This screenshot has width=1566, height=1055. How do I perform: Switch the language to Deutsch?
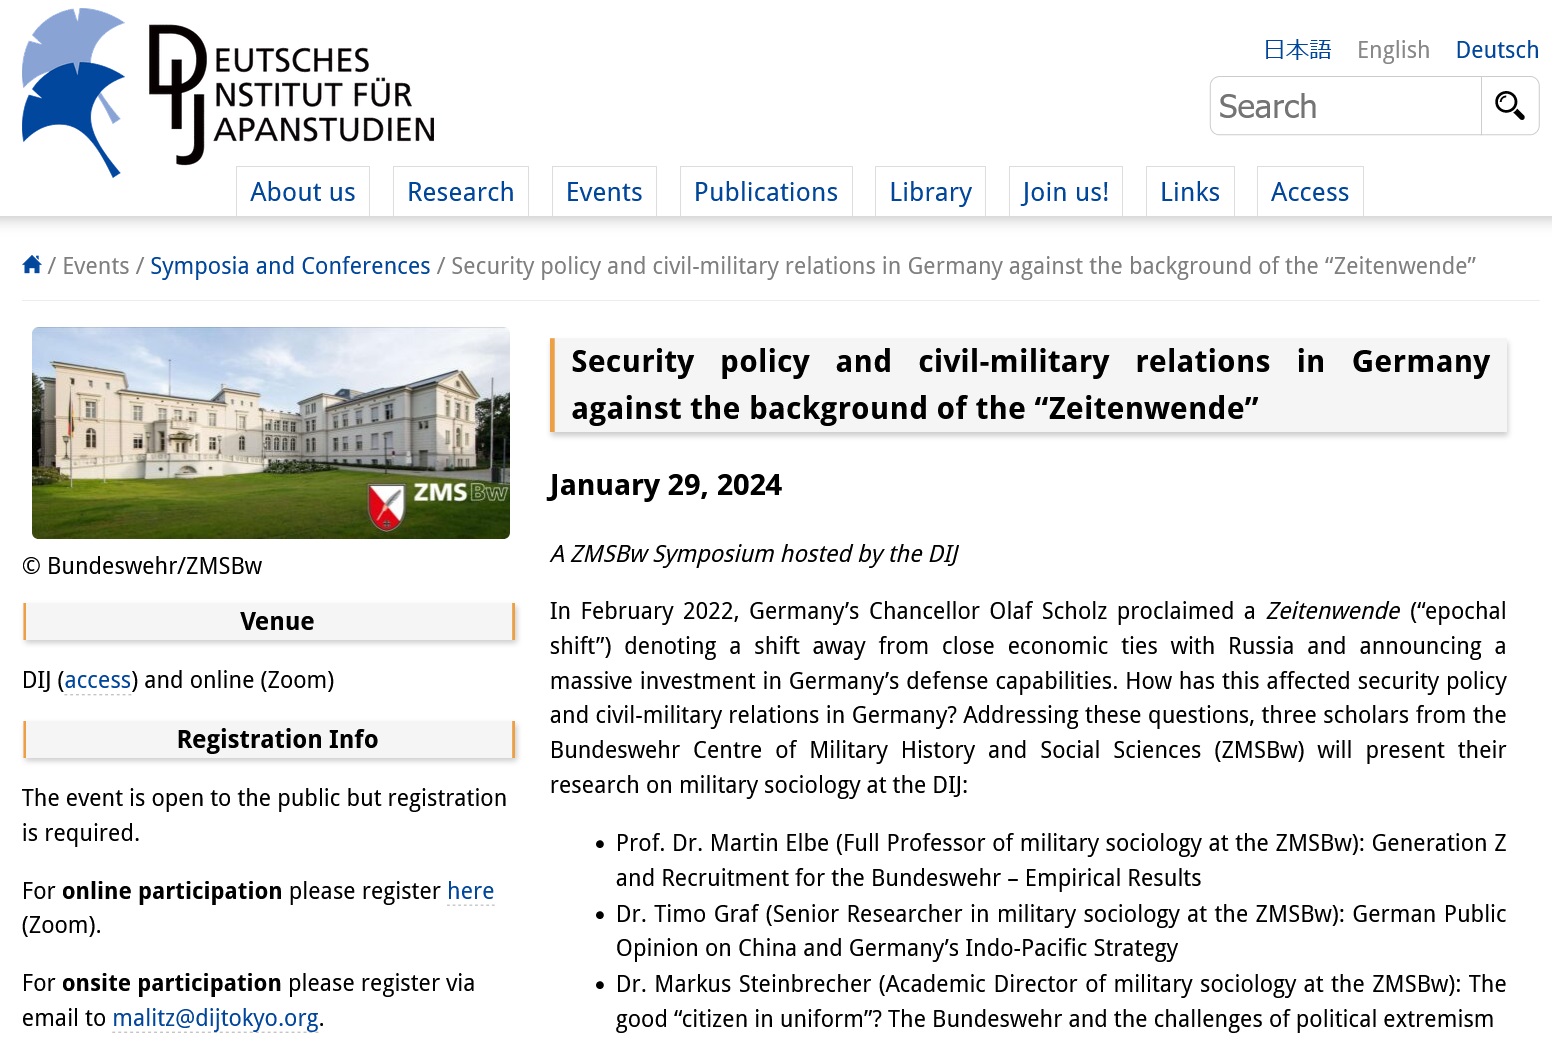pos(1497,50)
